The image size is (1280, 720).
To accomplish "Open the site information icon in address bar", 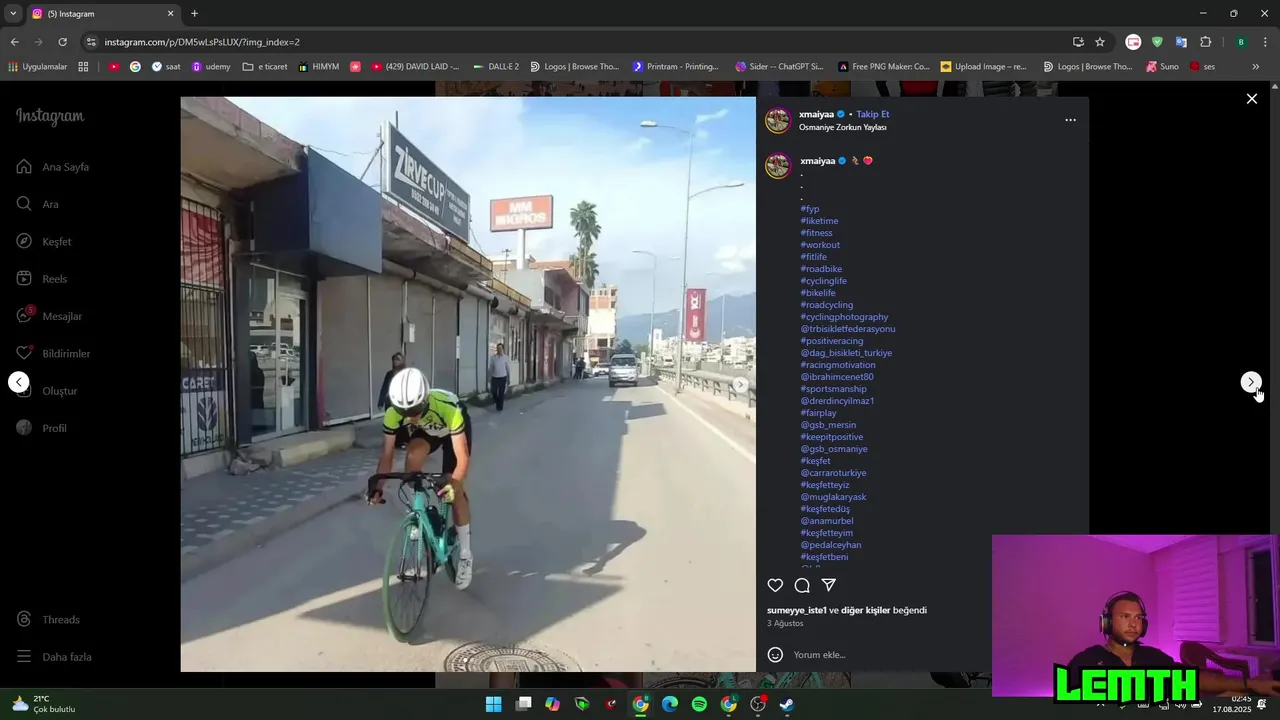I will 91,42.
